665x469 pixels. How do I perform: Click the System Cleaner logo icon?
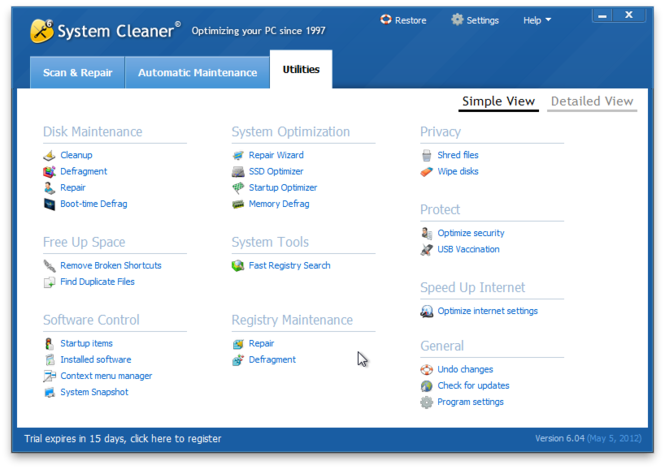coord(42,31)
